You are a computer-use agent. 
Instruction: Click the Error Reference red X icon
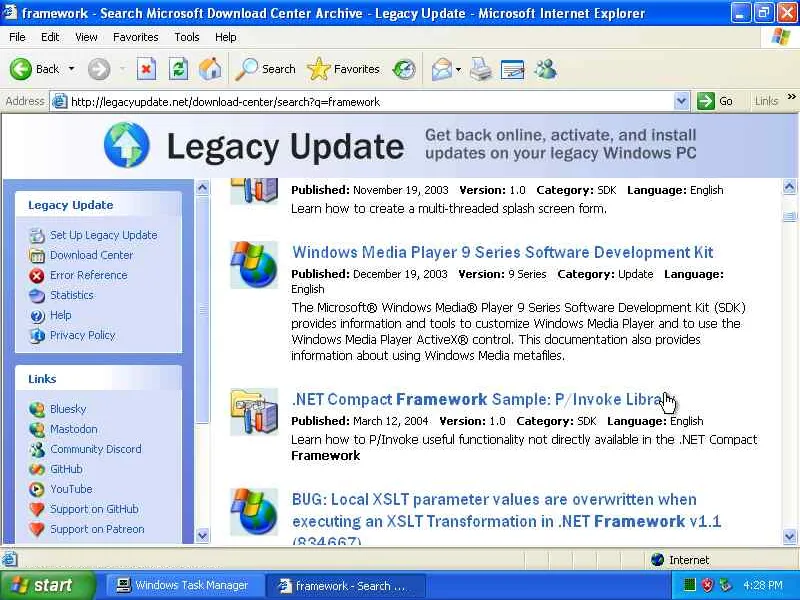pos(37,276)
